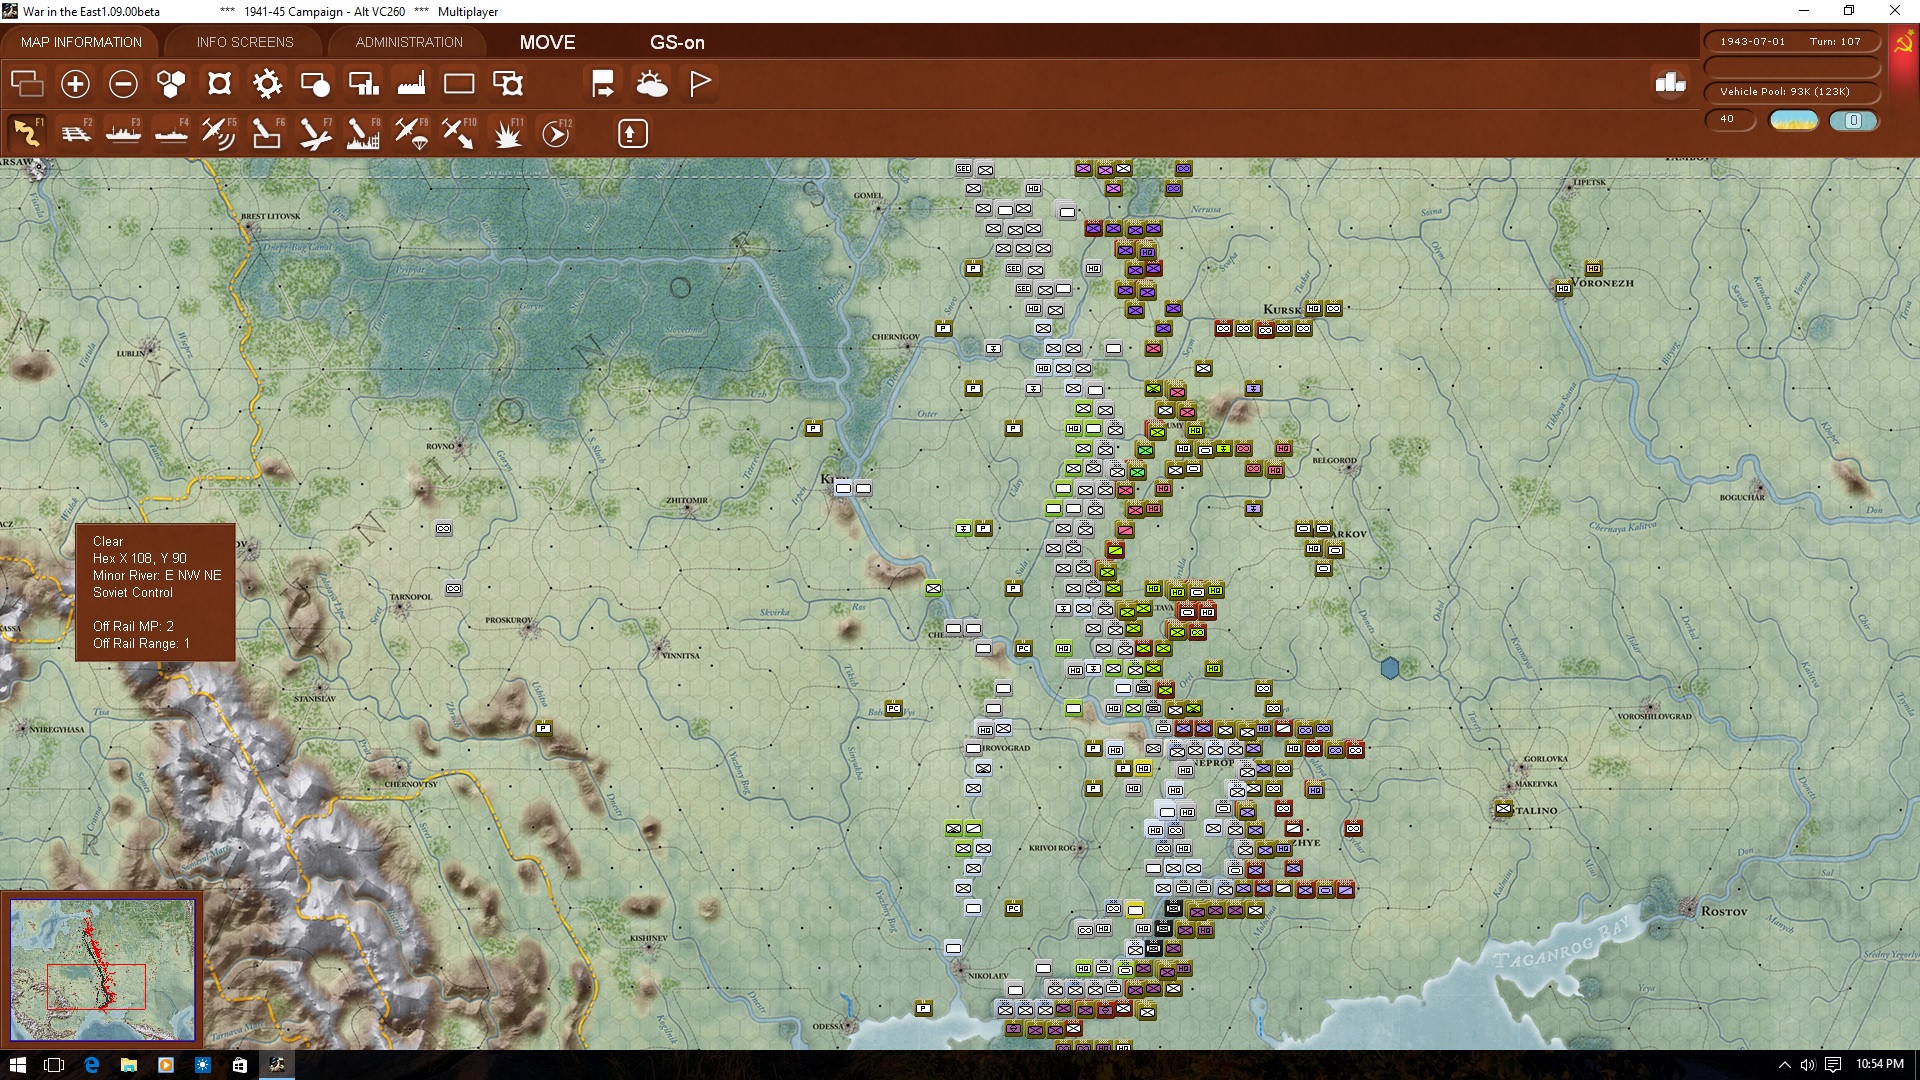Click the pennant flag icon

(700, 84)
